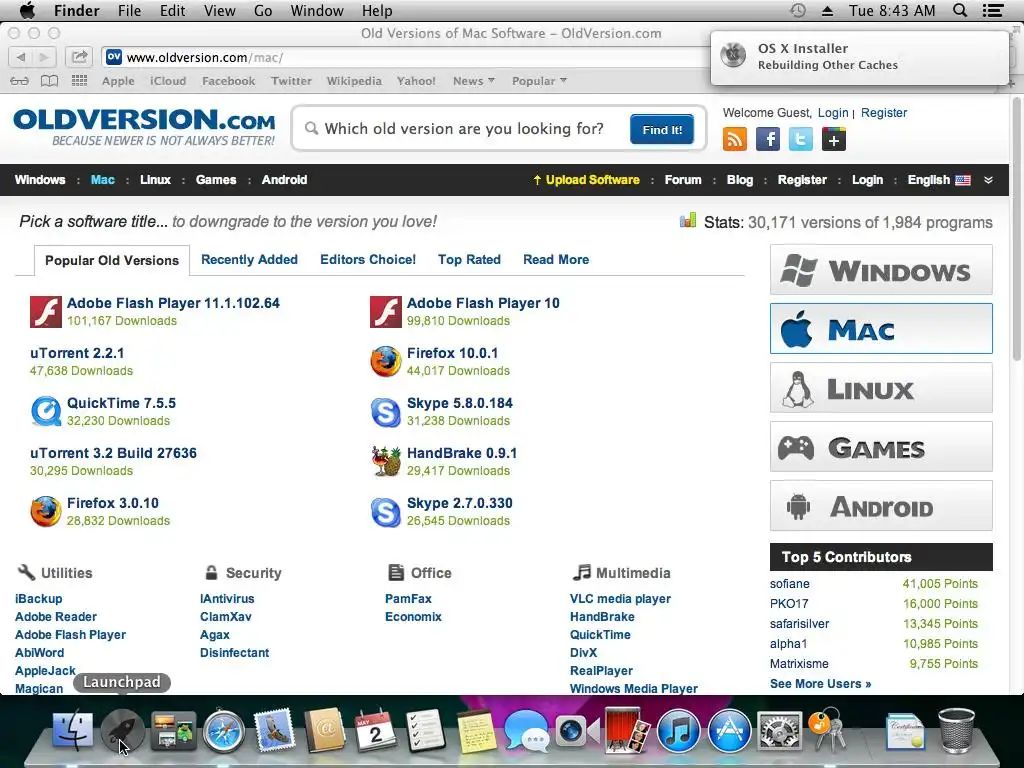Click the OS X Installer notification
The height and width of the screenshot is (768, 1024).
859,57
